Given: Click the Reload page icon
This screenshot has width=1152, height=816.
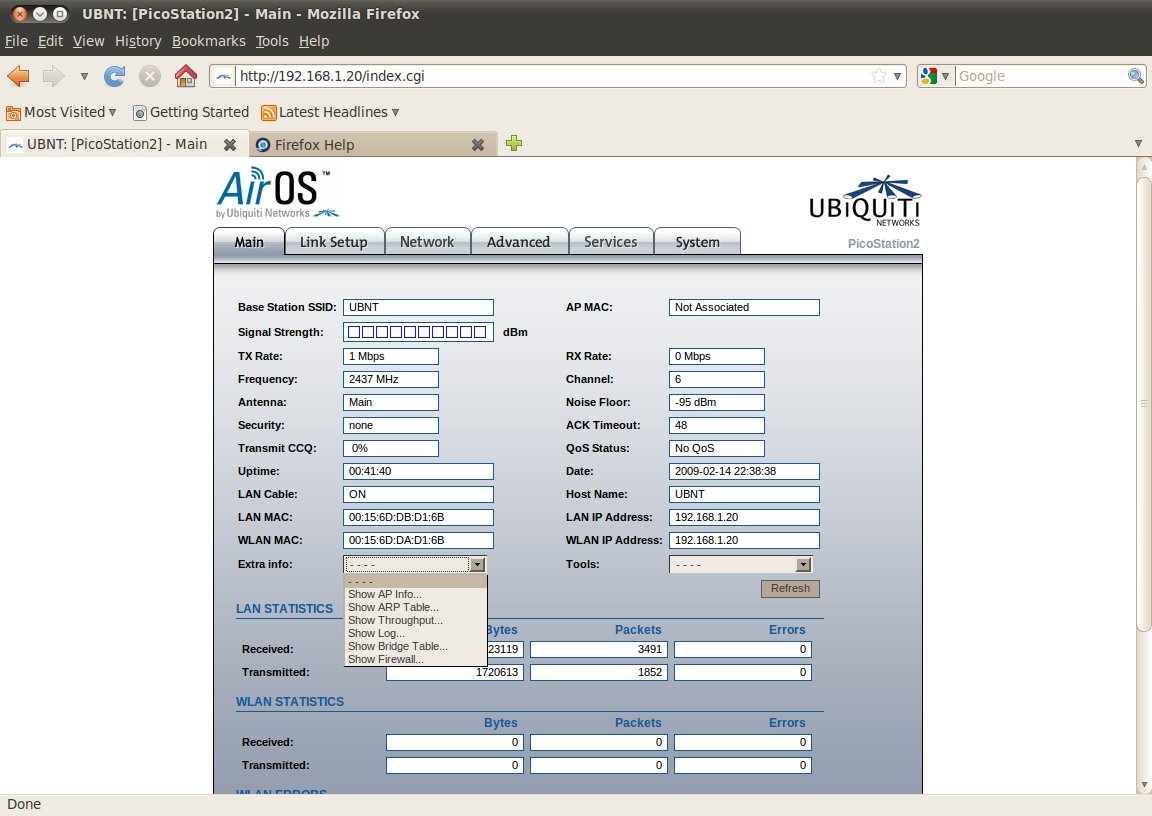Looking at the screenshot, I should pyautogui.click(x=115, y=76).
